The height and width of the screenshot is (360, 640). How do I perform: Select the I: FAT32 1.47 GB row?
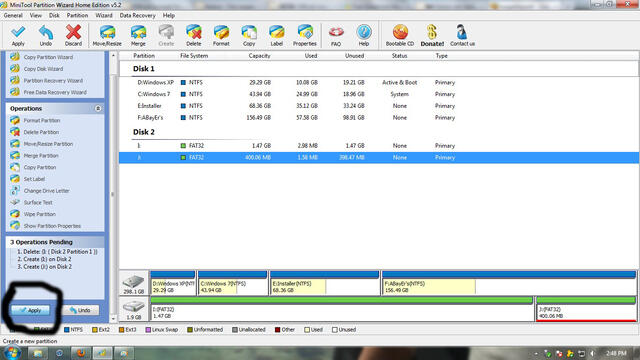pos(379,146)
